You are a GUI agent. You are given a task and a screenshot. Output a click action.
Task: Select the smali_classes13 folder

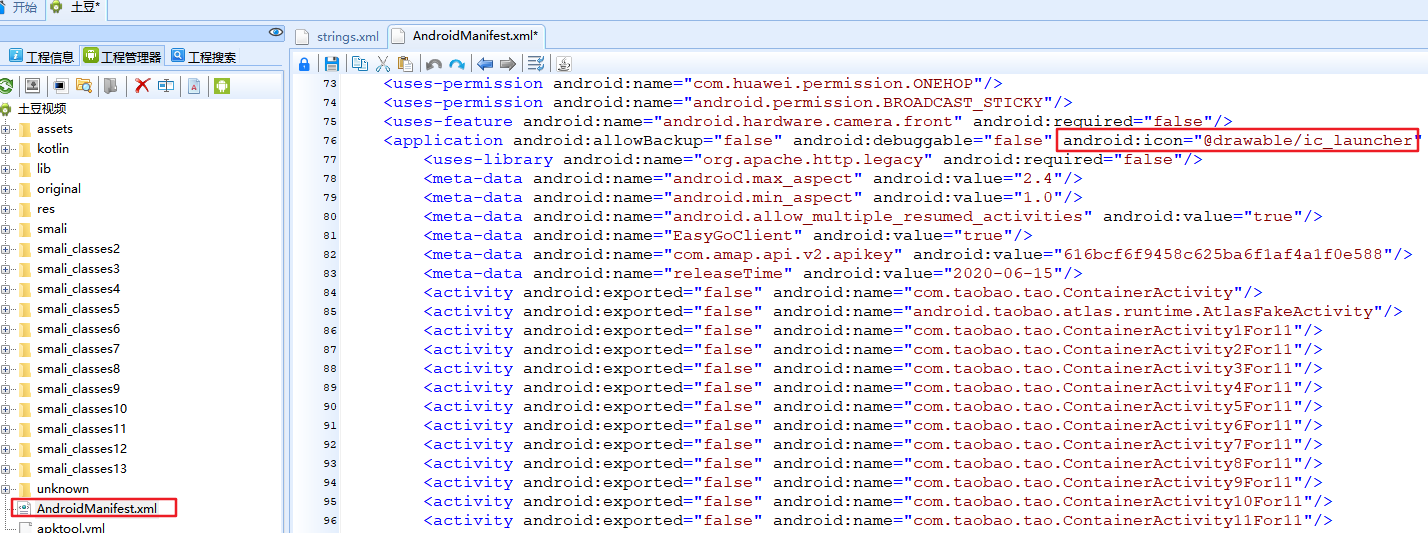pyautogui.click(x=82, y=469)
